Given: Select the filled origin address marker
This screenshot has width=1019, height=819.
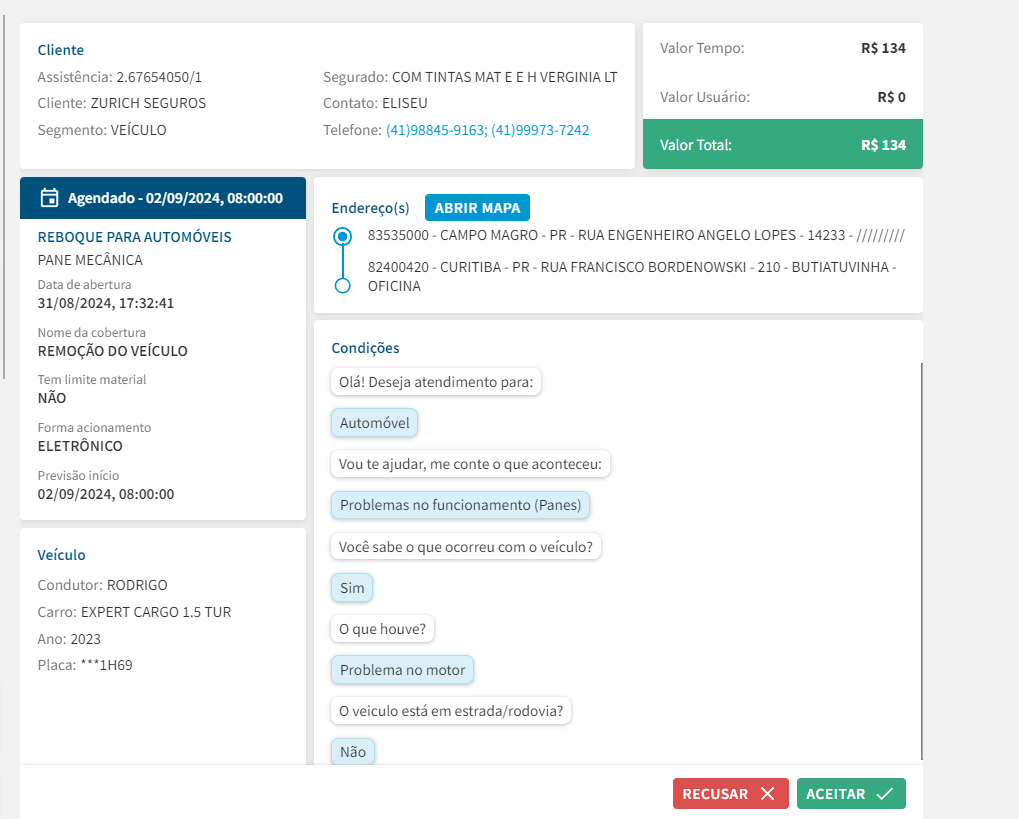Looking at the screenshot, I should (x=343, y=237).
